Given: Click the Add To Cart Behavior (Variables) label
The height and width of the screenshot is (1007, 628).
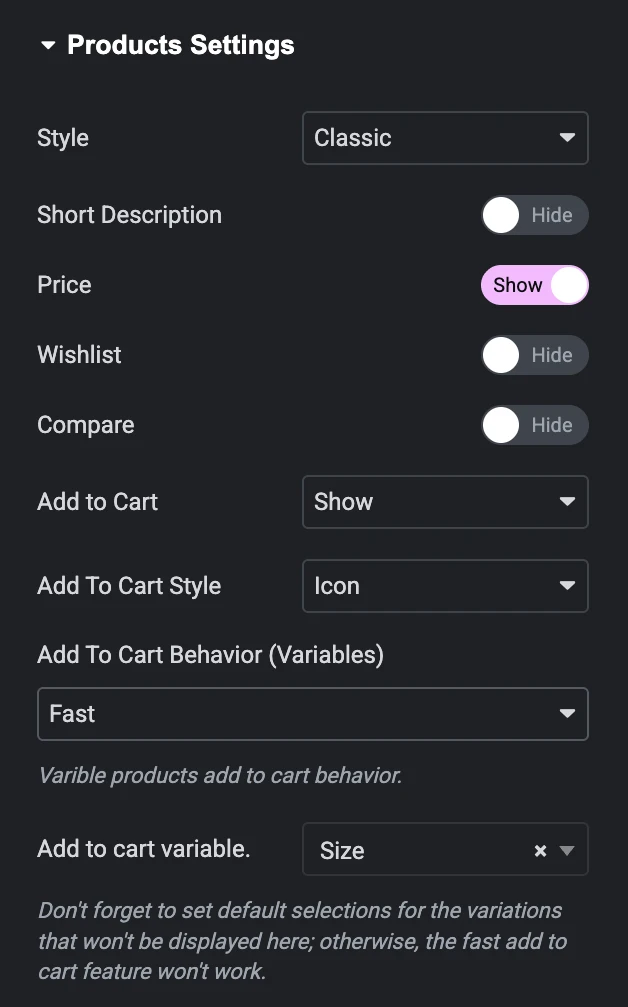Looking at the screenshot, I should (x=210, y=655).
